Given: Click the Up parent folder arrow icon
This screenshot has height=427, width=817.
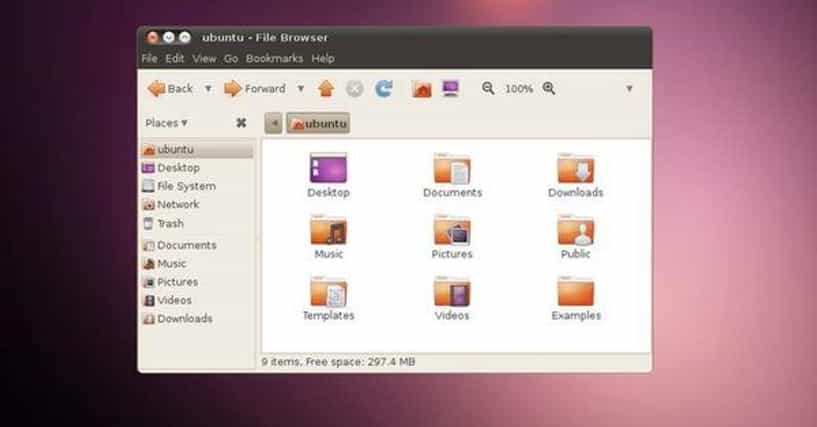Looking at the screenshot, I should click(325, 89).
